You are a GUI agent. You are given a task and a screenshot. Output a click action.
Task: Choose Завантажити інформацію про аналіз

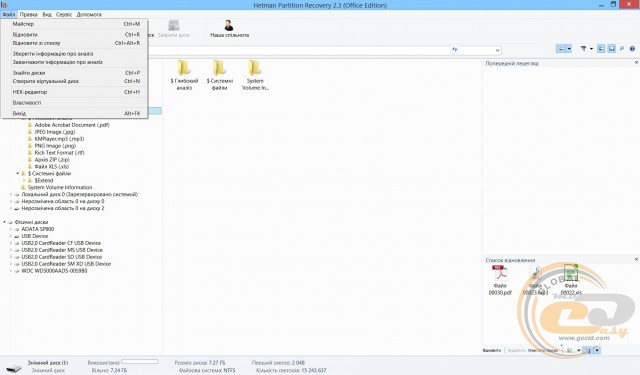(75, 62)
